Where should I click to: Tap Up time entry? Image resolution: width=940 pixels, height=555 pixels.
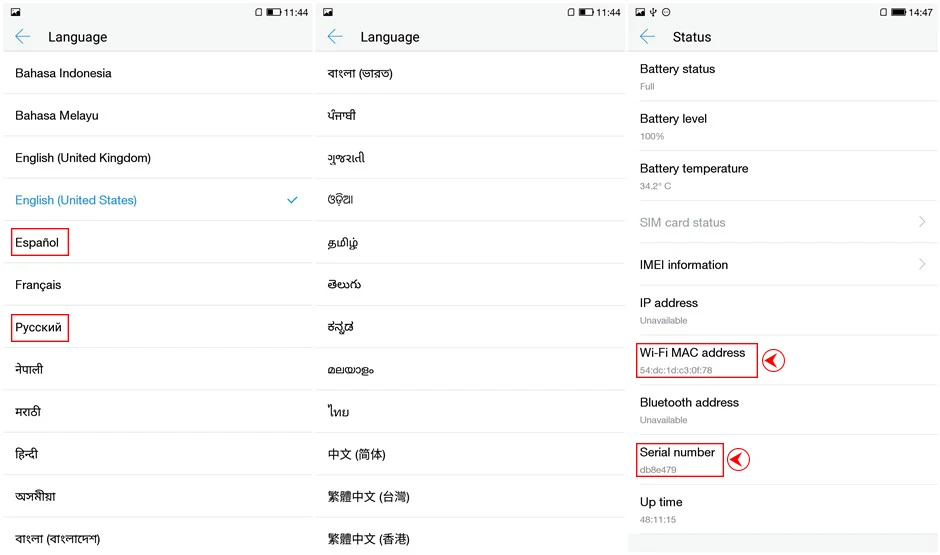tap(783, 509)
